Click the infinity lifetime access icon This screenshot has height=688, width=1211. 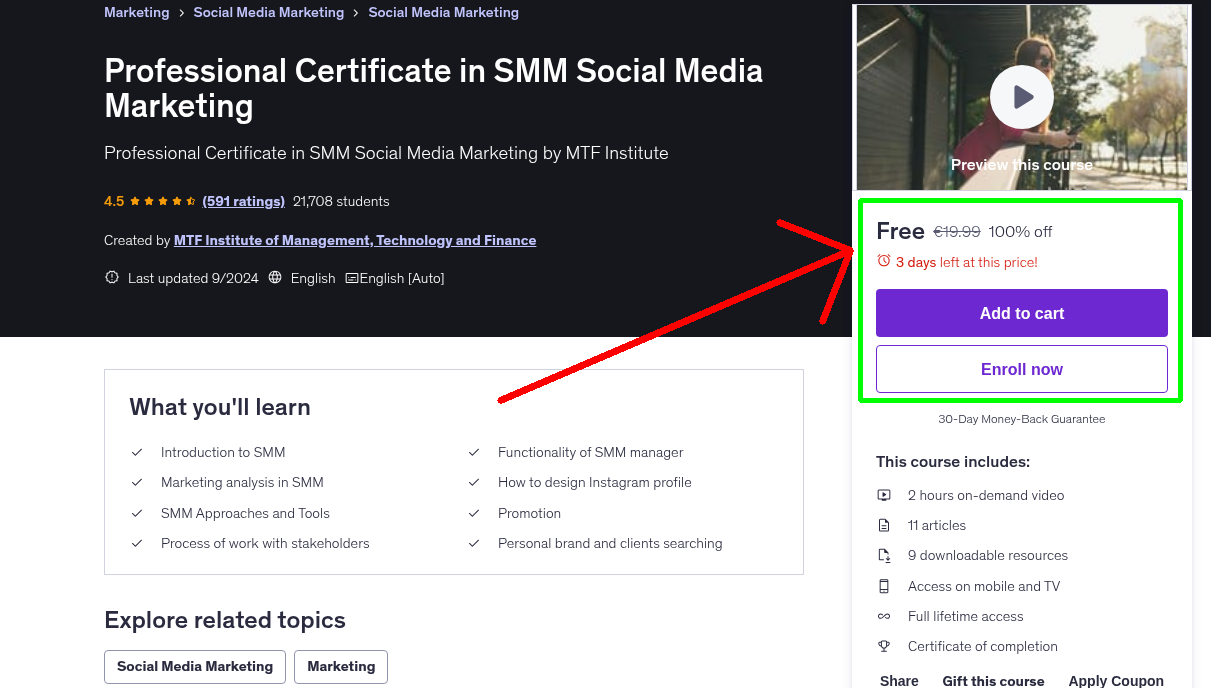[x=884, y=616]
